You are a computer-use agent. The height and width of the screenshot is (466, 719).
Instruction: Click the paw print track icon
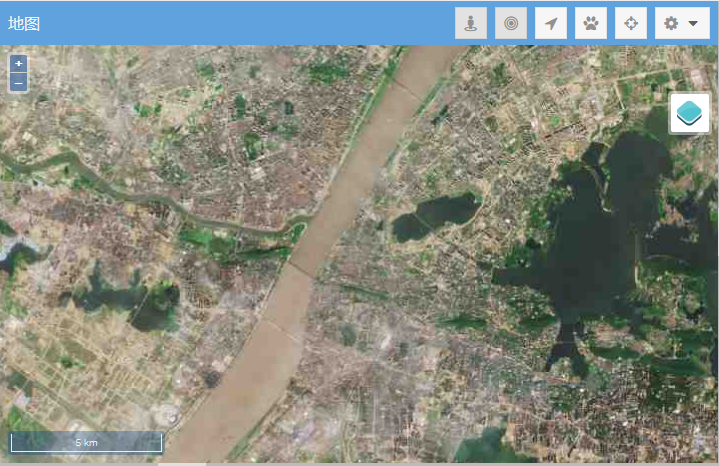pyautogui.click(x=591, y=23)
